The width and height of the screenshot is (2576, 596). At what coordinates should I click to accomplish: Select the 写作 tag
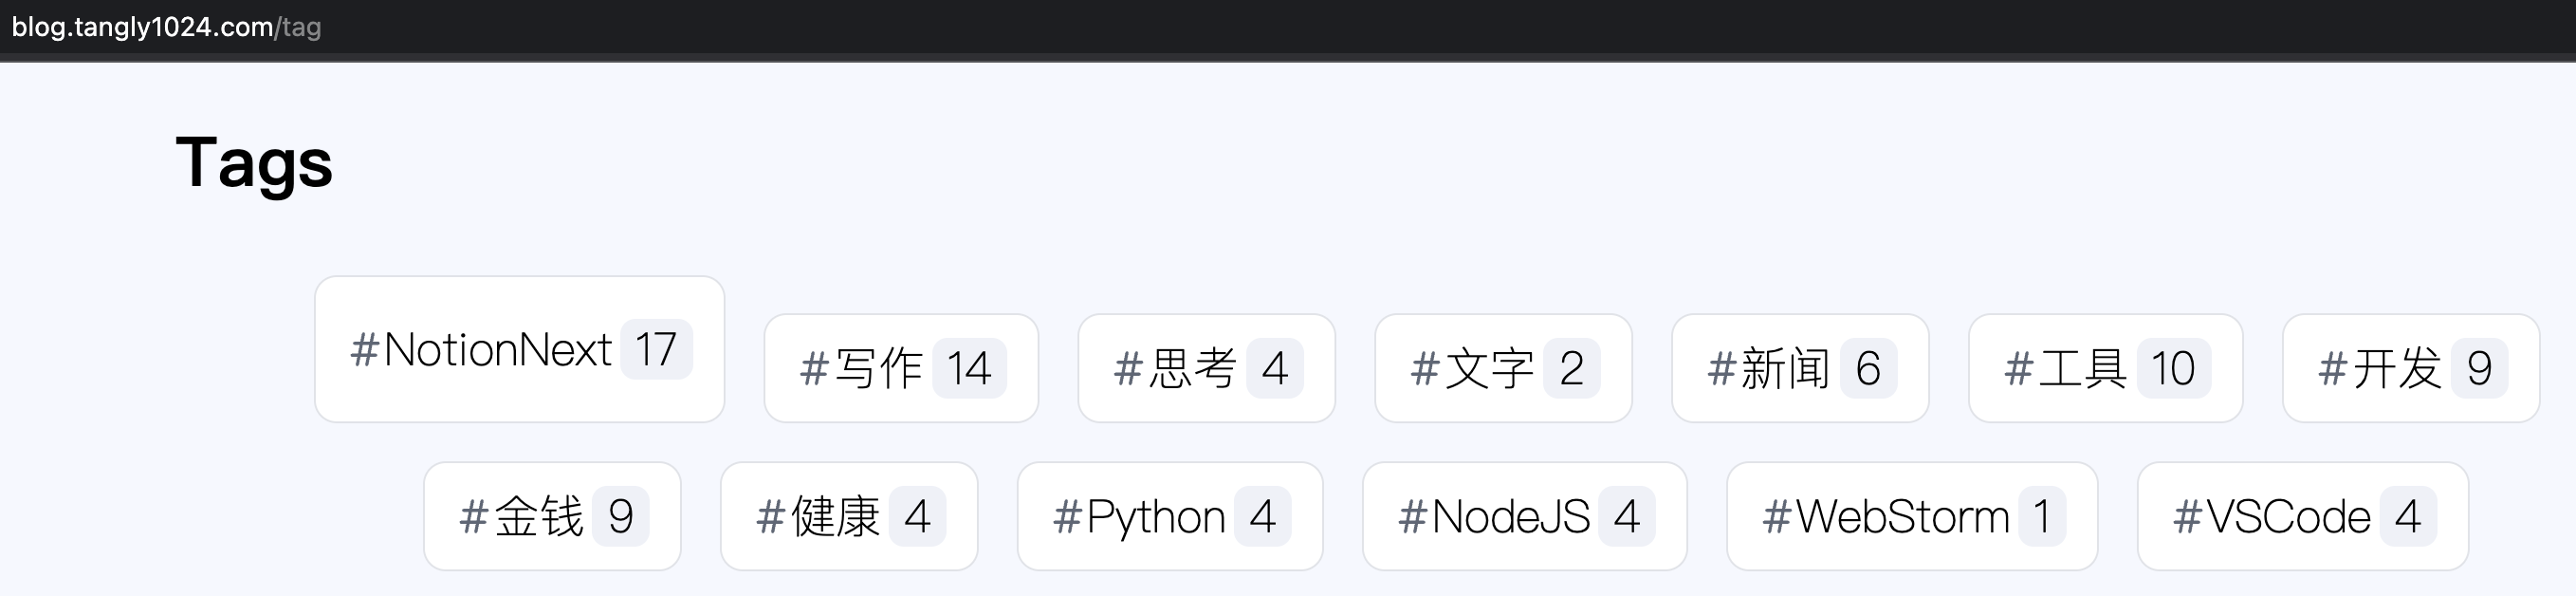click(x=898, y=368)
